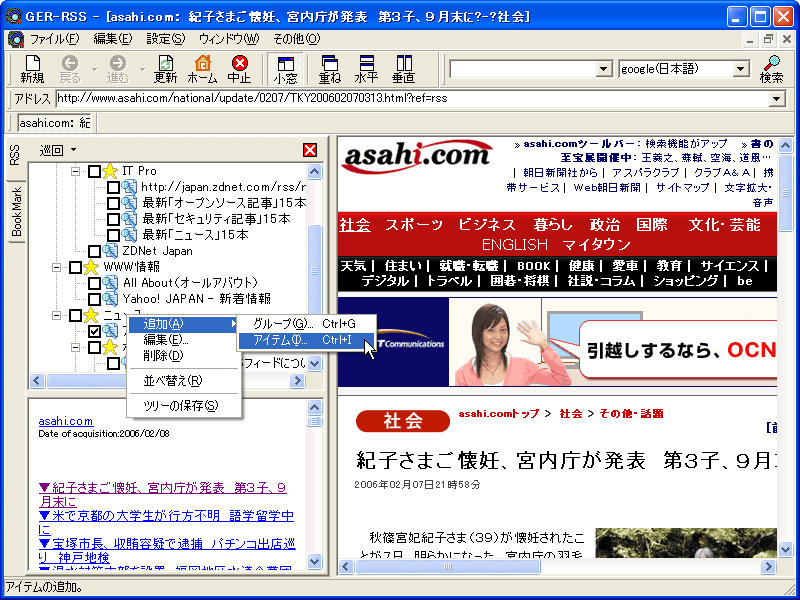Collapse the WWW情報 tree node
The width and height of the screenshot is (800, 600).
[x=57, y=267]
